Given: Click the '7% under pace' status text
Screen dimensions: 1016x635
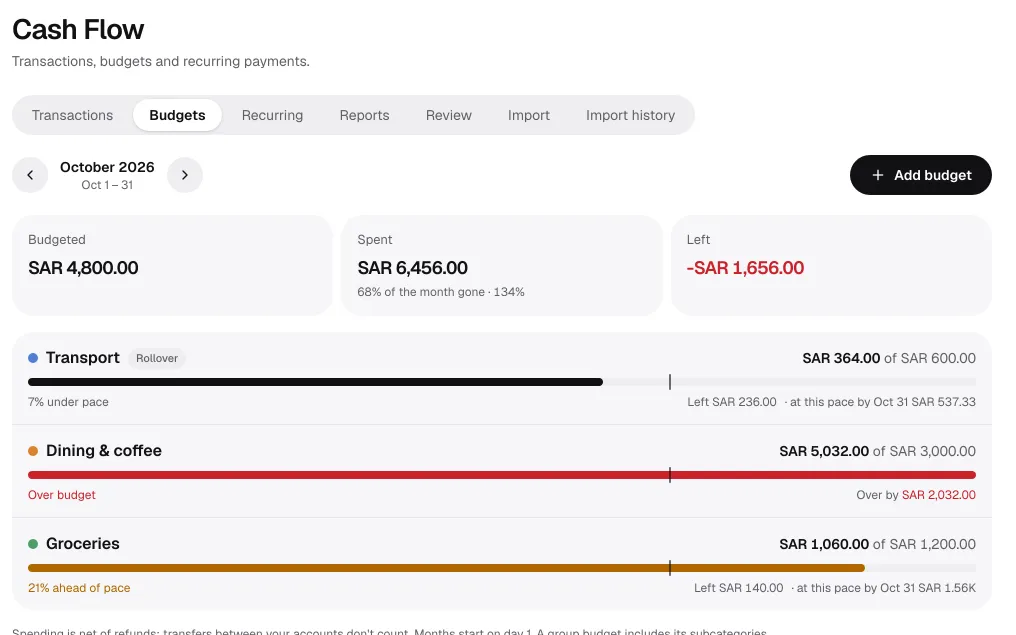Looking at the screenshot, I should tap(68, 402).
